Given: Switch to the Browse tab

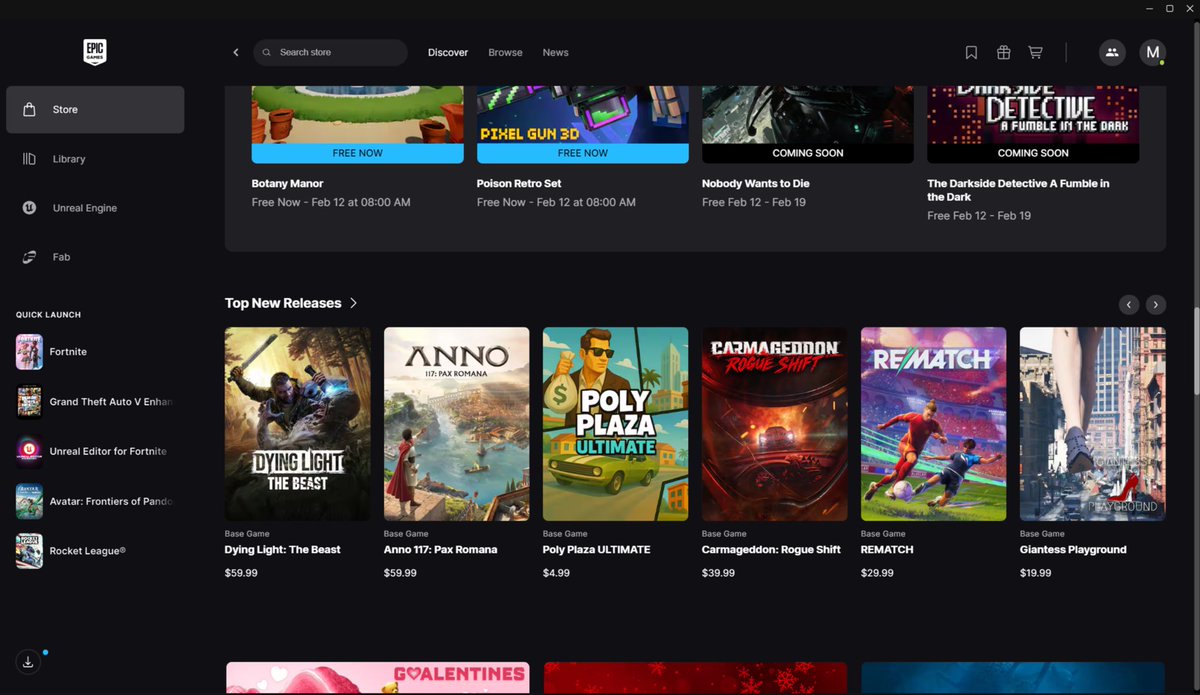Looking at the screenshot, I should point(505,53).
